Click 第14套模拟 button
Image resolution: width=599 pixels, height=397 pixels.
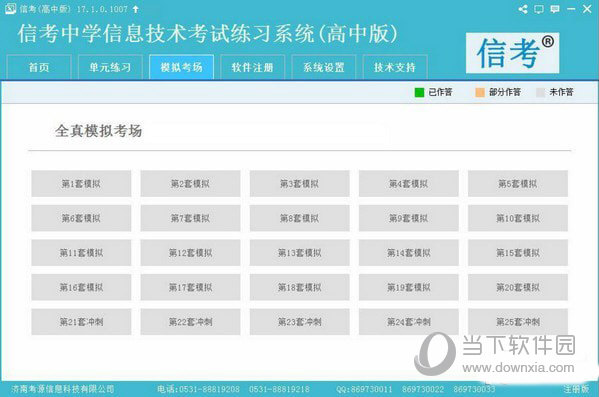409,253
